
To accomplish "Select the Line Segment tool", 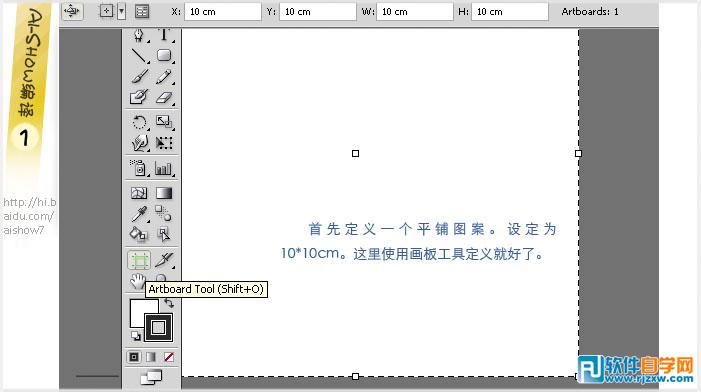I will 139,56.
